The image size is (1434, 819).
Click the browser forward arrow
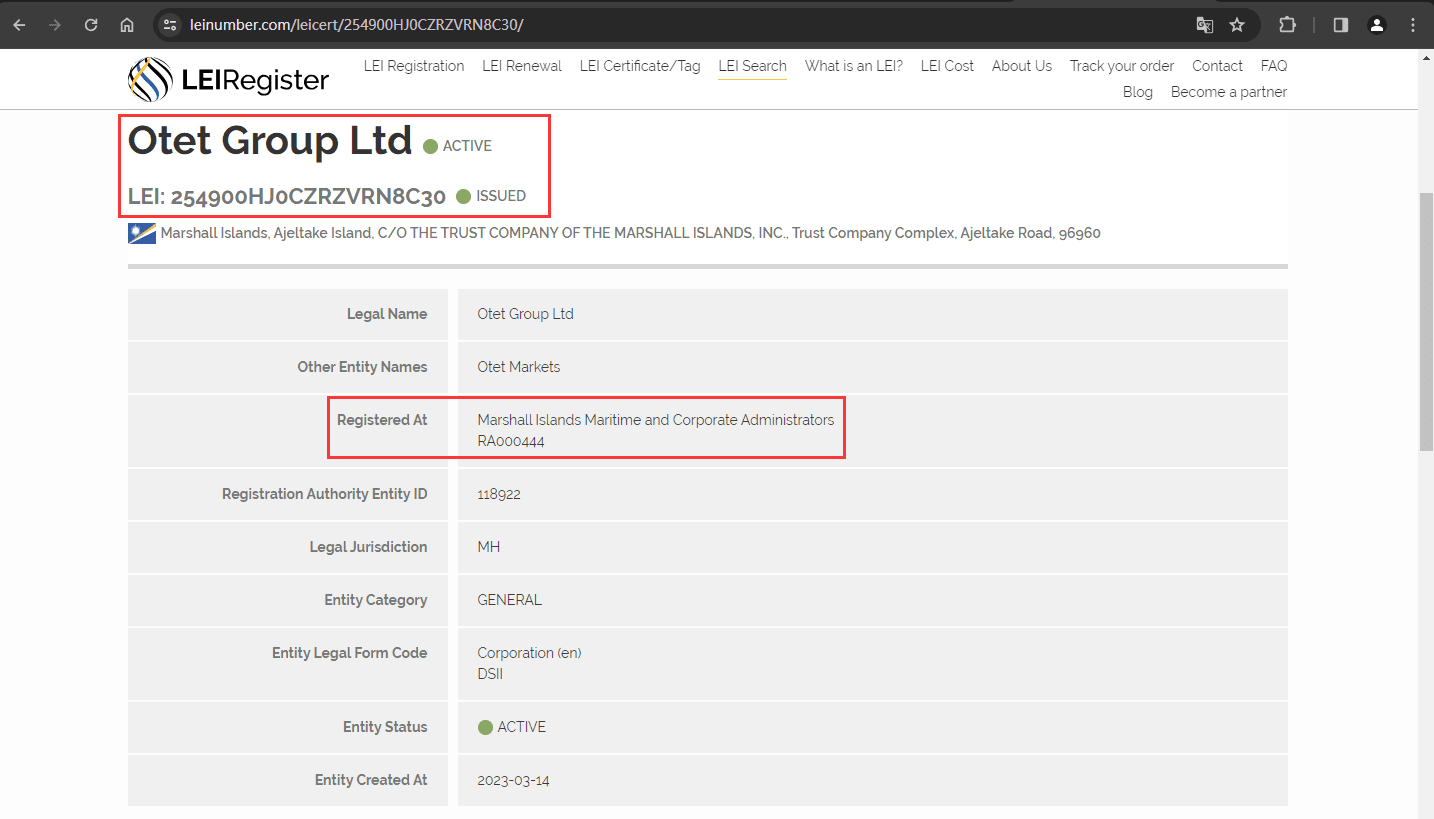(x=54, y=25)
